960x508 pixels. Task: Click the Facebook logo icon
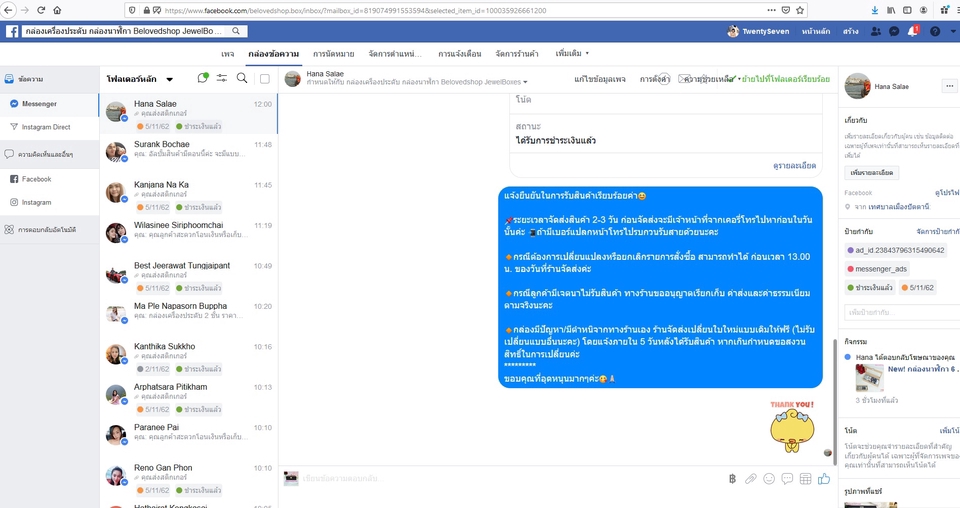12,31
